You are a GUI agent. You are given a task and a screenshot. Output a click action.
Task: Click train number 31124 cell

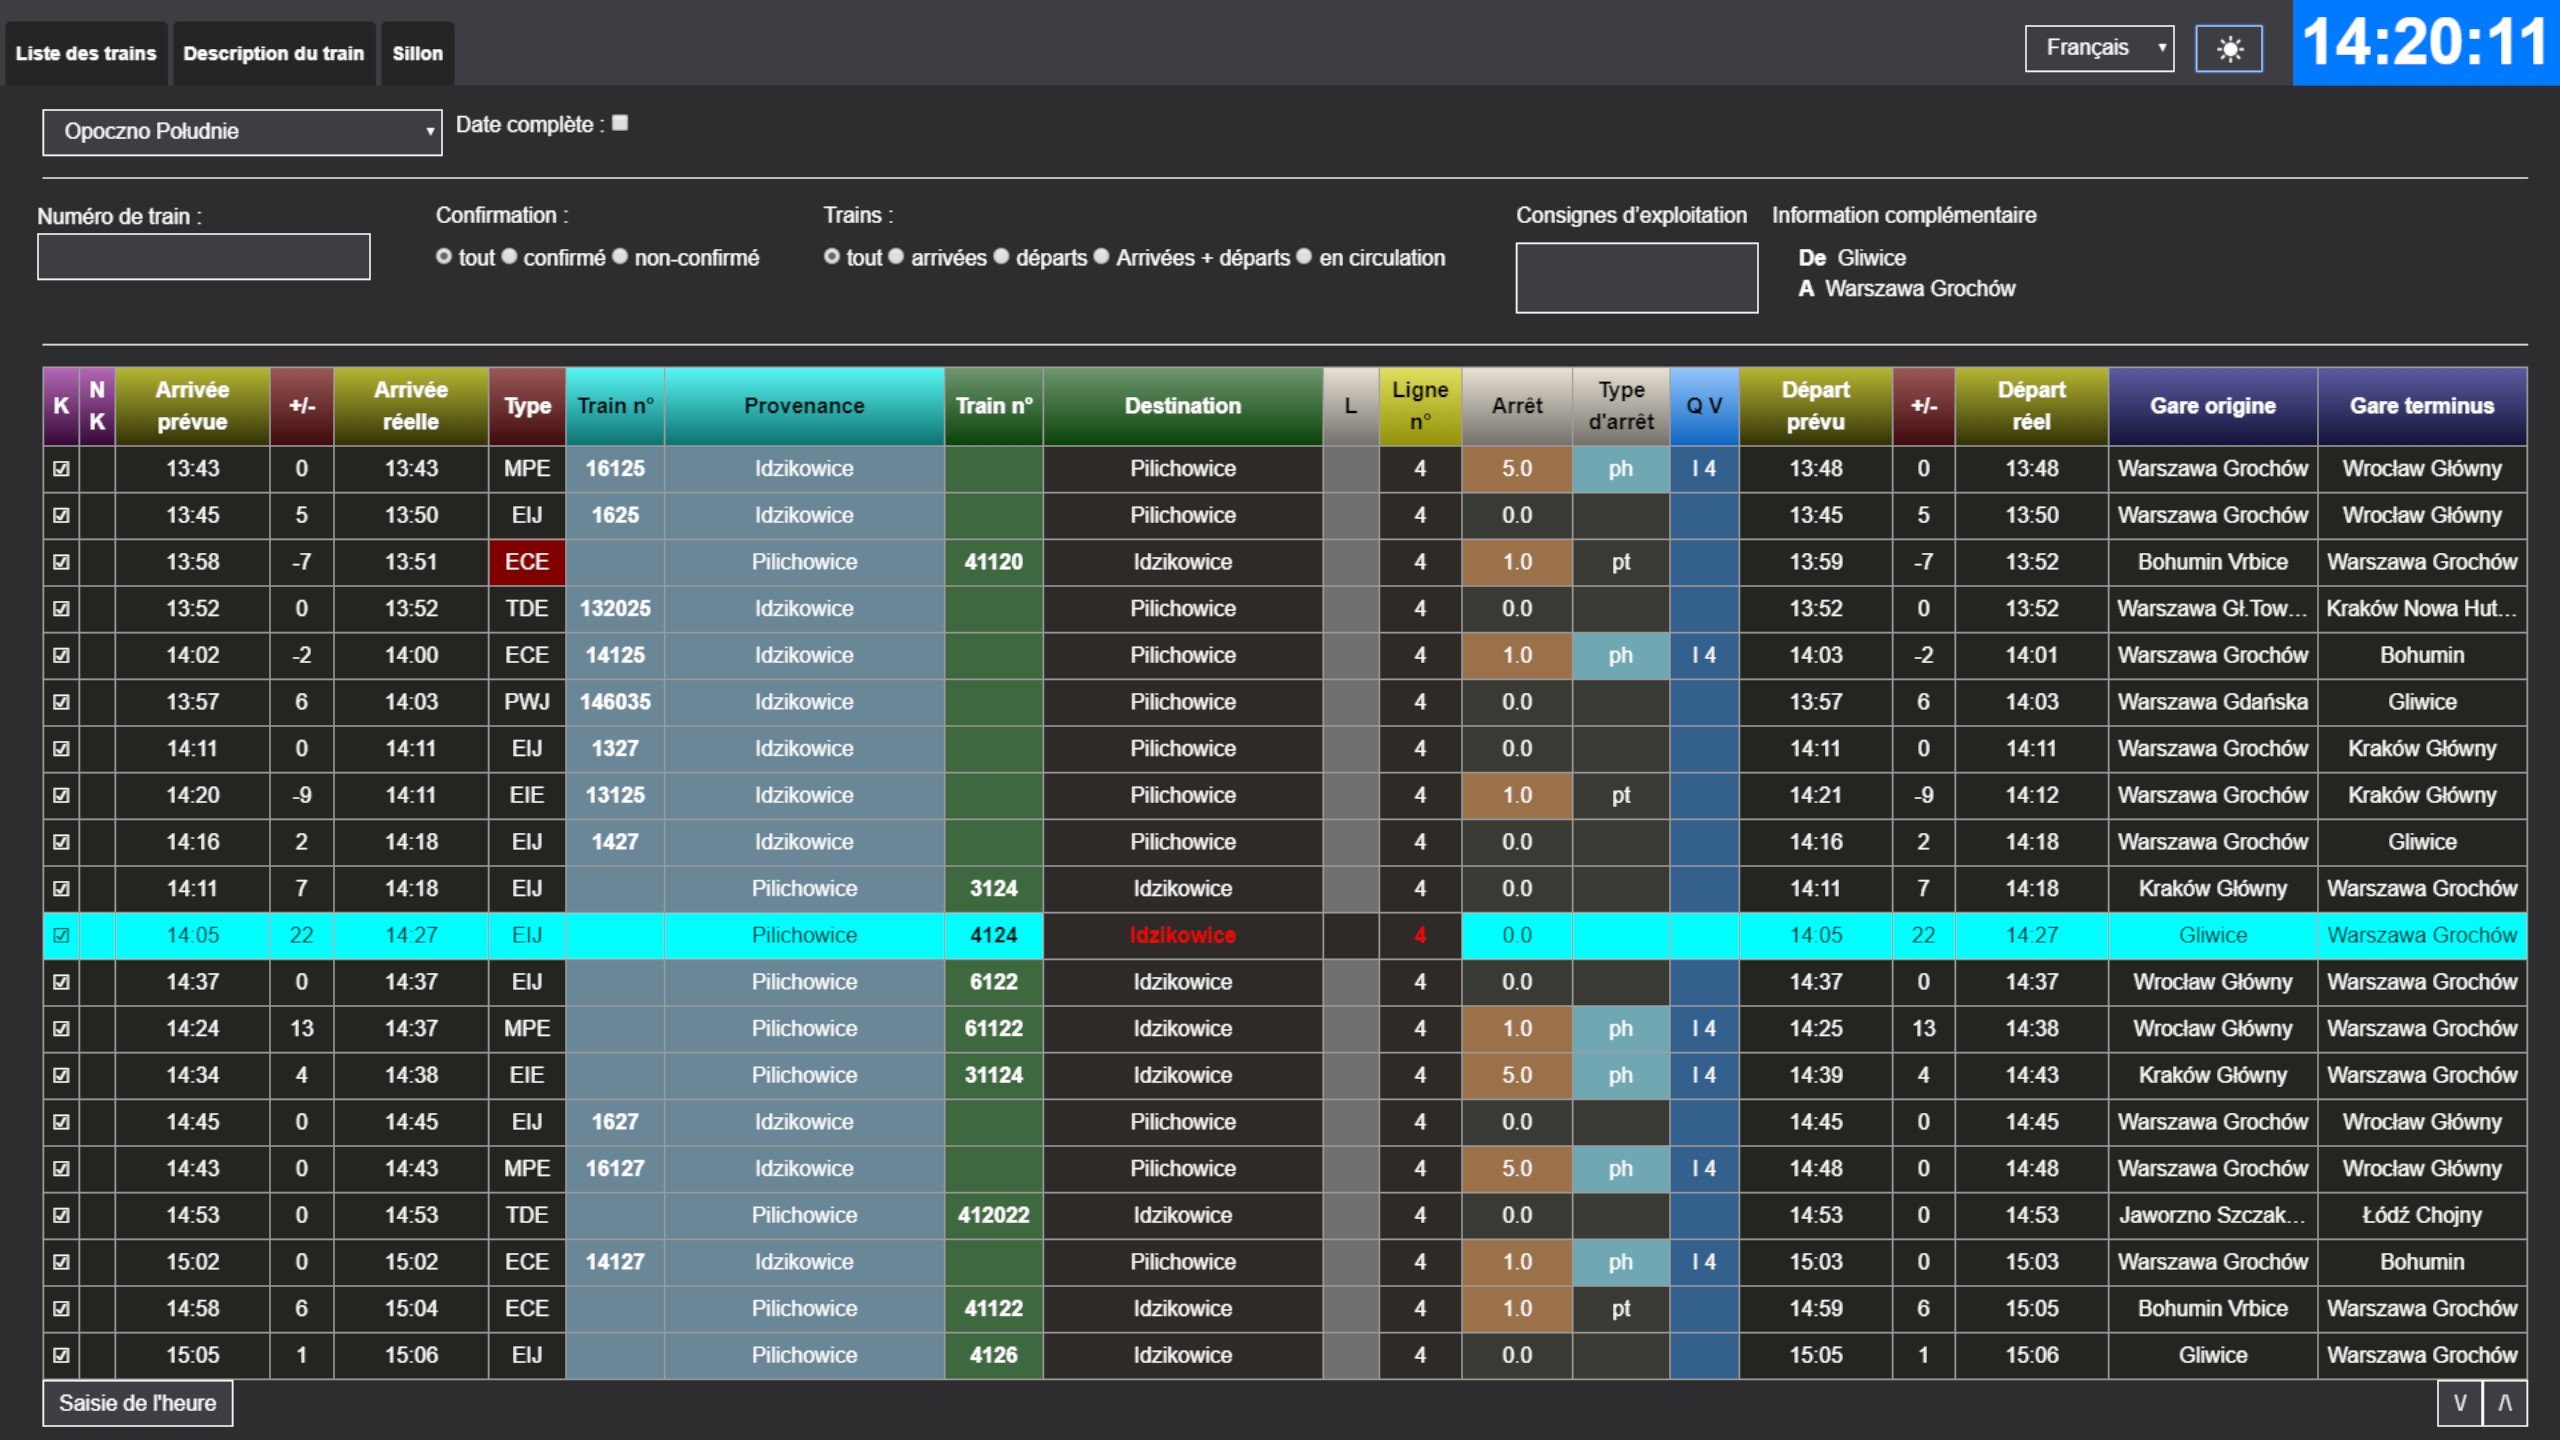click(x=993, y=1075)
